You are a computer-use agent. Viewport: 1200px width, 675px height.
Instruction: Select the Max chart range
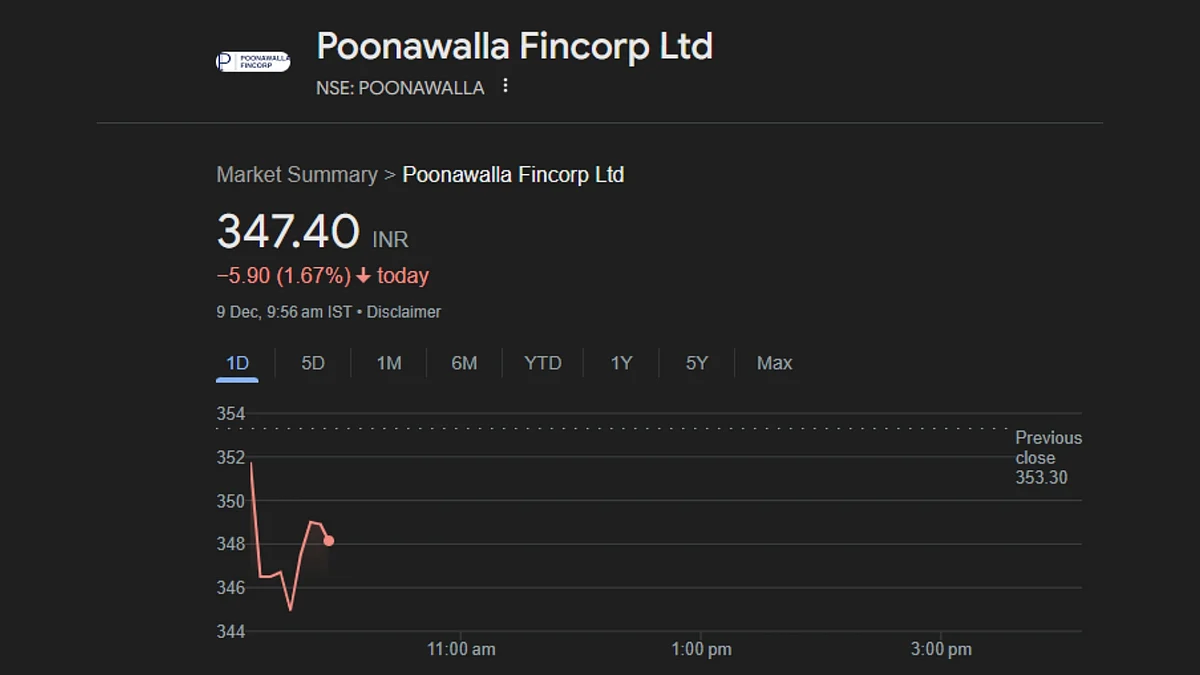[x=775, y=363]
